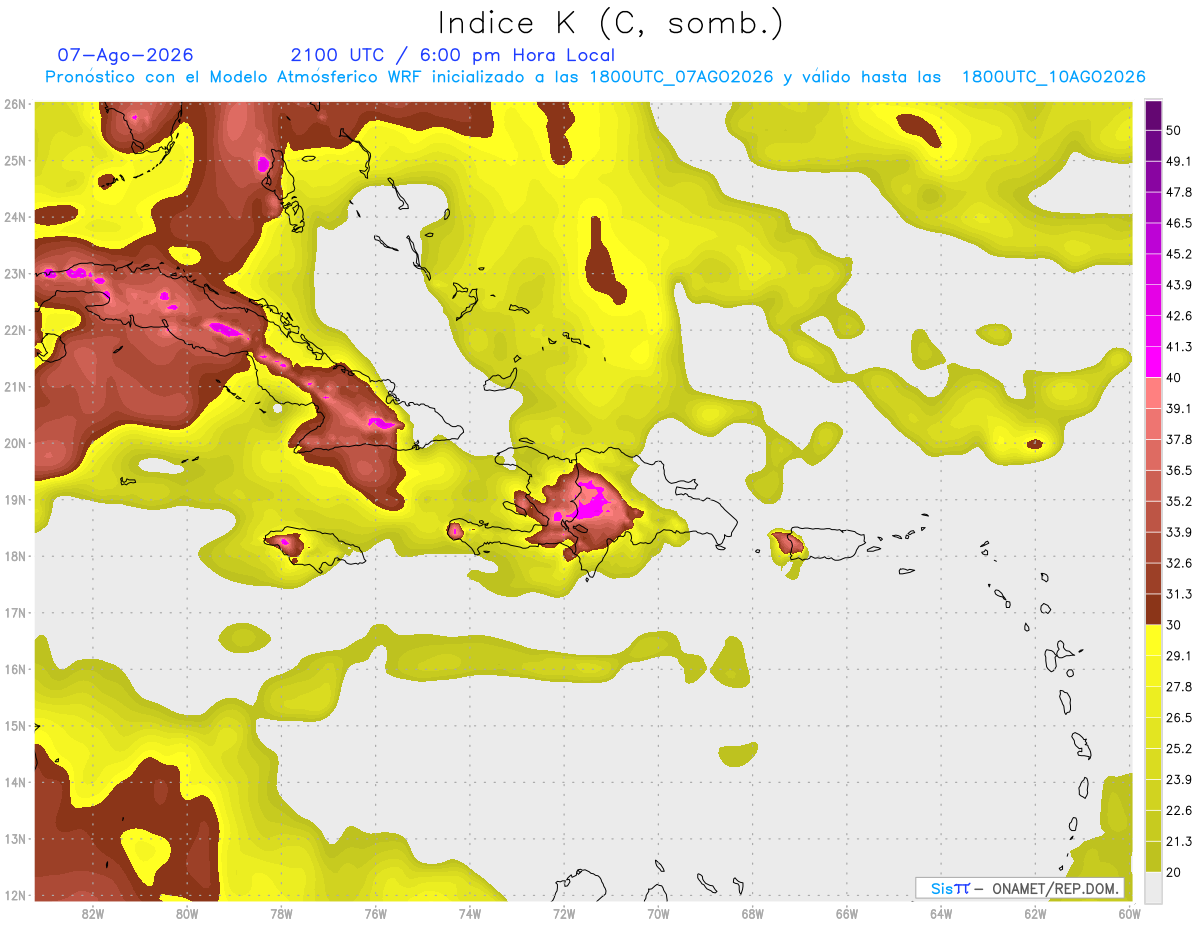Click the colorbar value 25.2
This screenshot has width=1200, height=927.
[x=1178, y=748]
